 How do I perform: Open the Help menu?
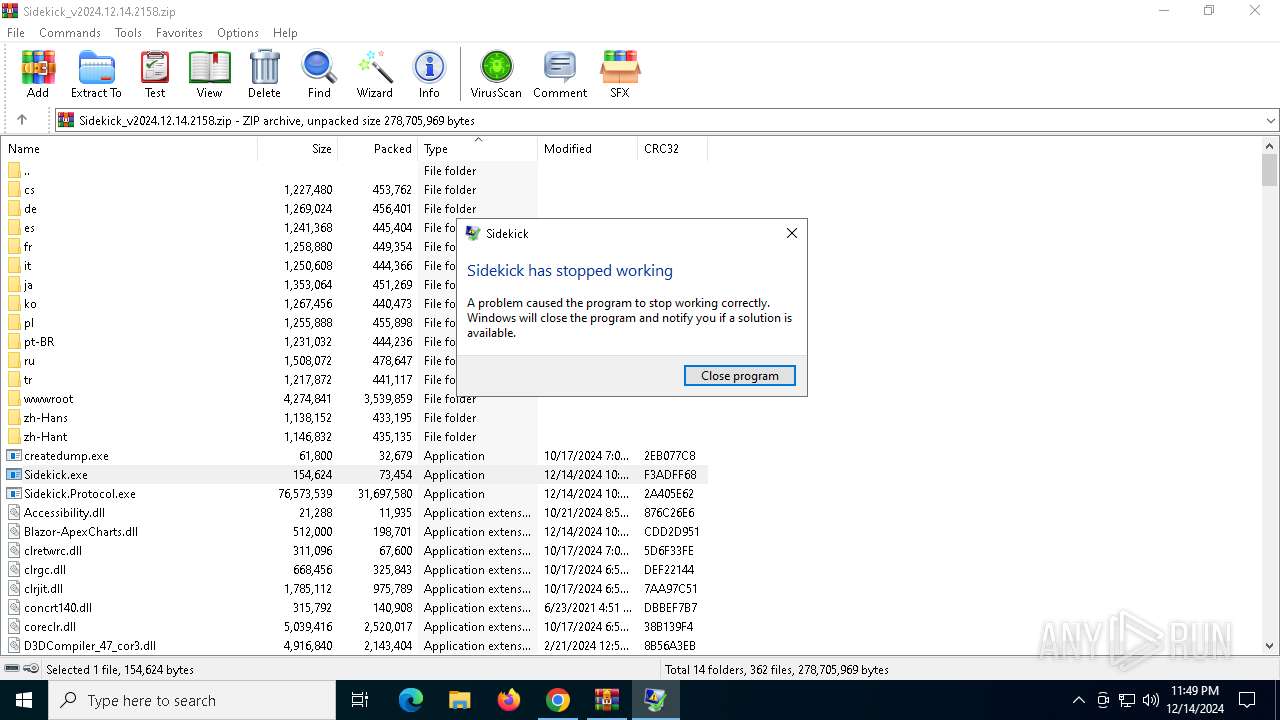click(285, 32)
